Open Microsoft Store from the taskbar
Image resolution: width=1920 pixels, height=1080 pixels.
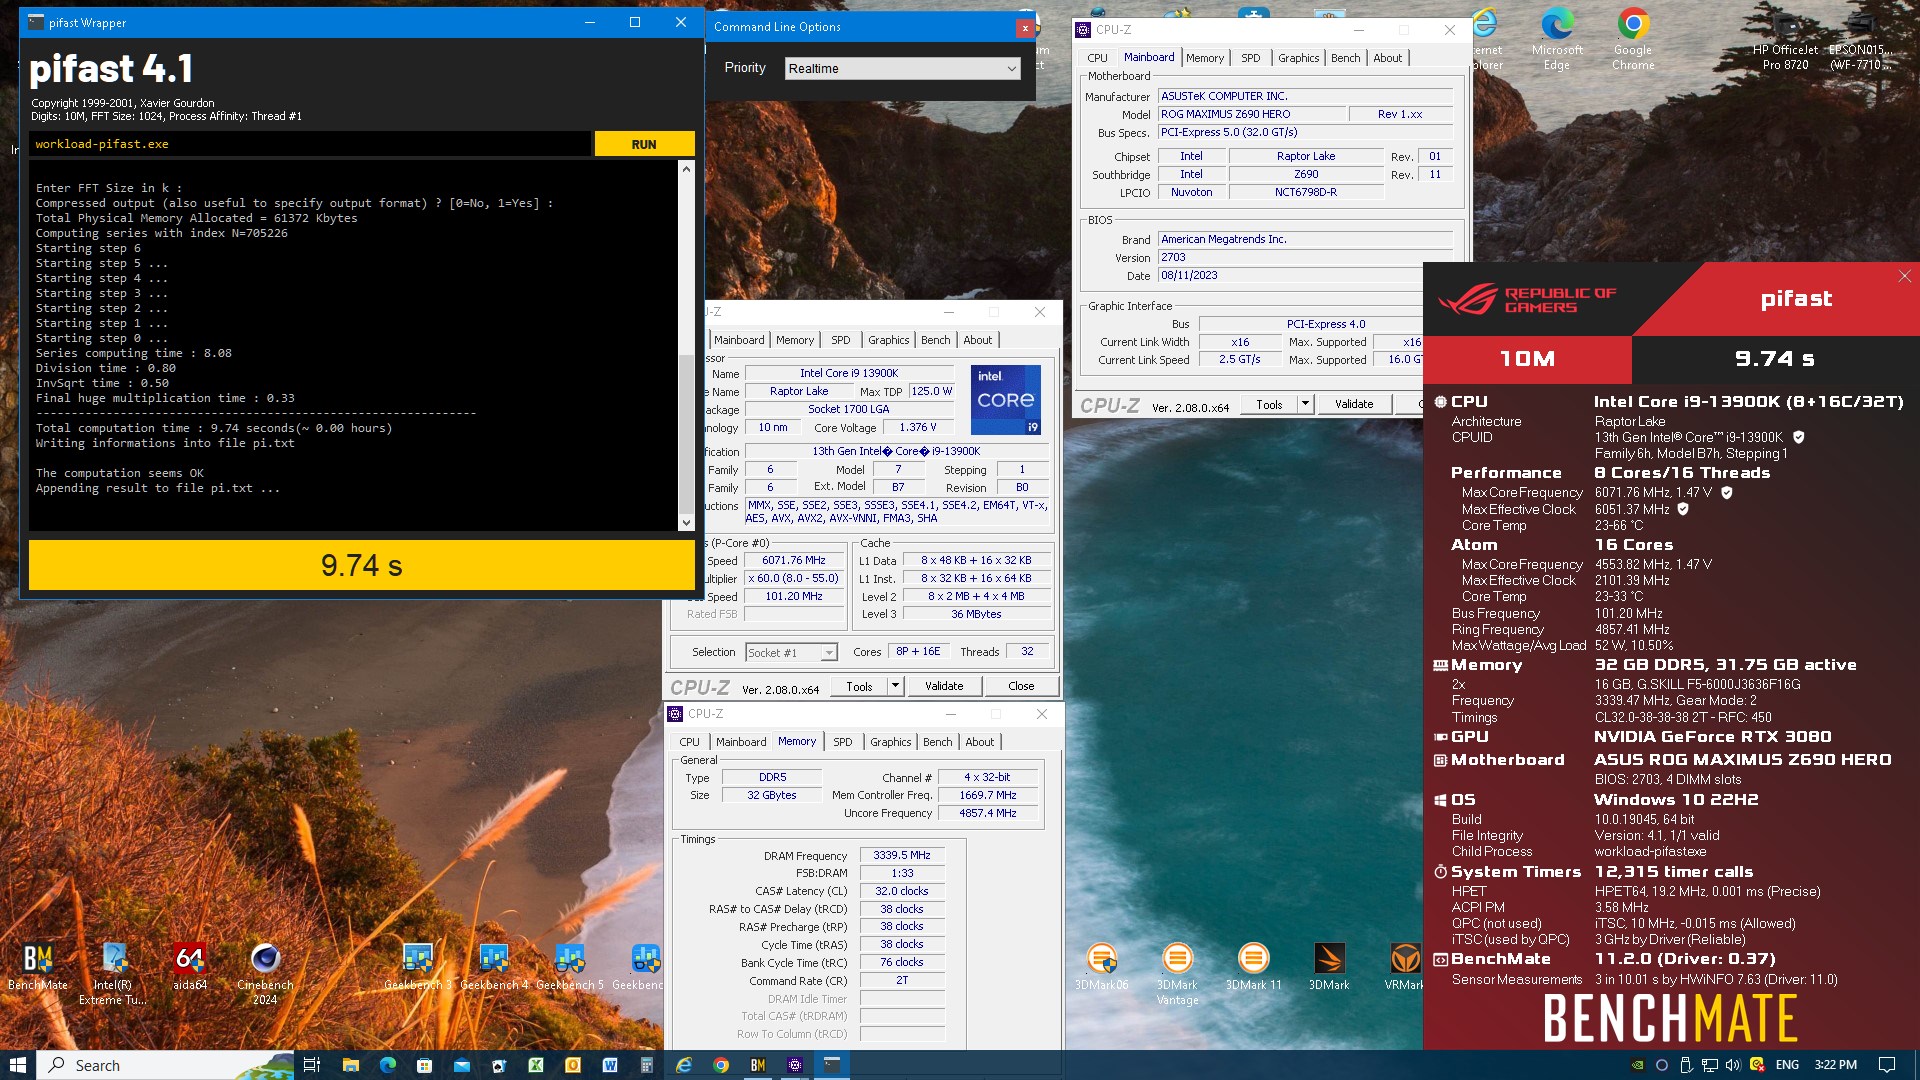(x=424, y=1065)
